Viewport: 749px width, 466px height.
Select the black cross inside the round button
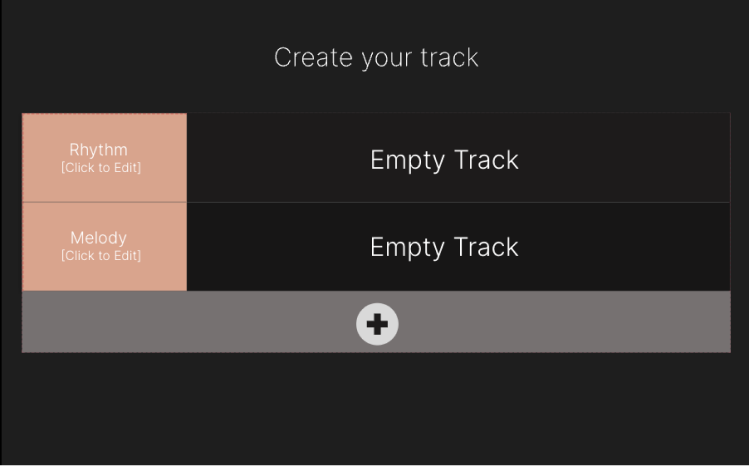(377, 324)
